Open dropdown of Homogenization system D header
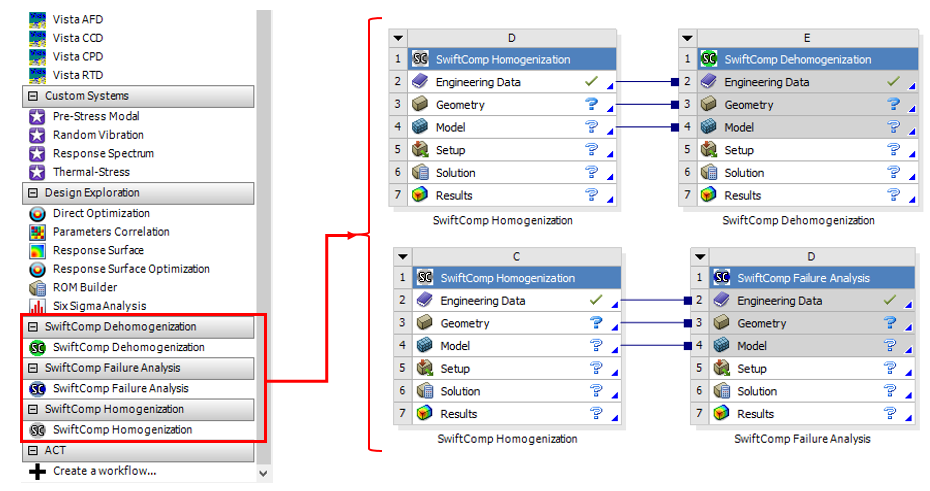Viewport: 930px width, 491px height. point(398,38)
